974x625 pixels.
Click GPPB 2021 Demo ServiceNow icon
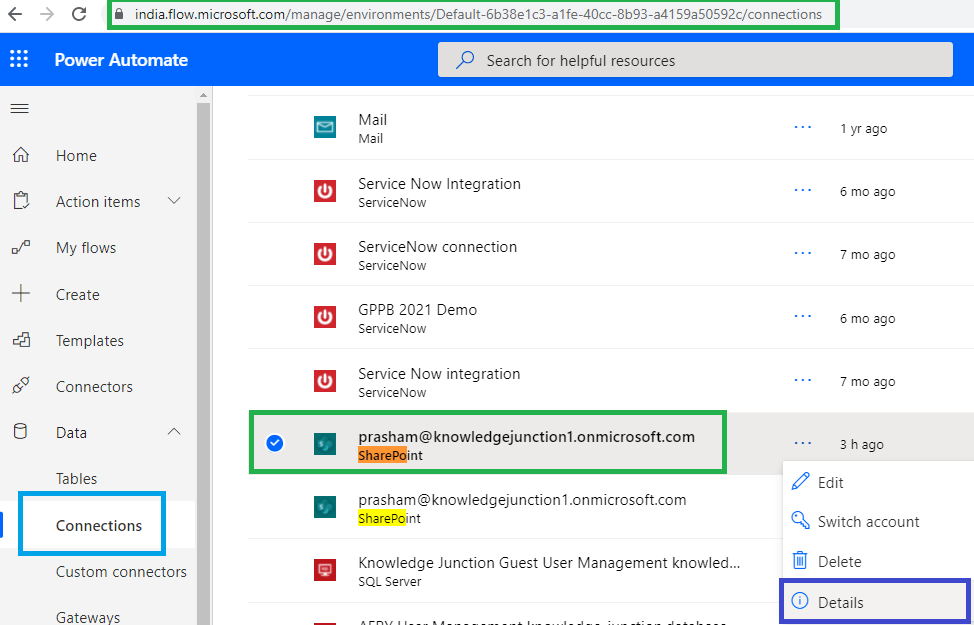[x=325, y=317]
